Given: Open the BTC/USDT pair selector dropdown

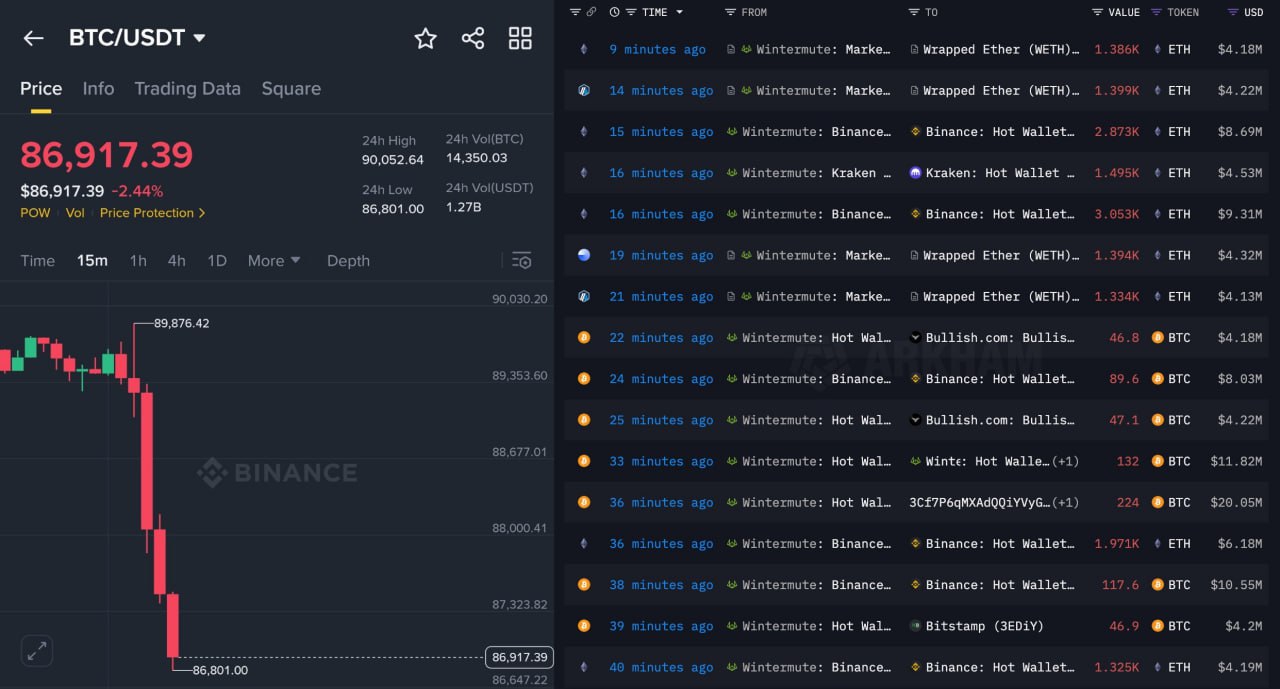Looking at the screenshot, I should click(199, 38).
